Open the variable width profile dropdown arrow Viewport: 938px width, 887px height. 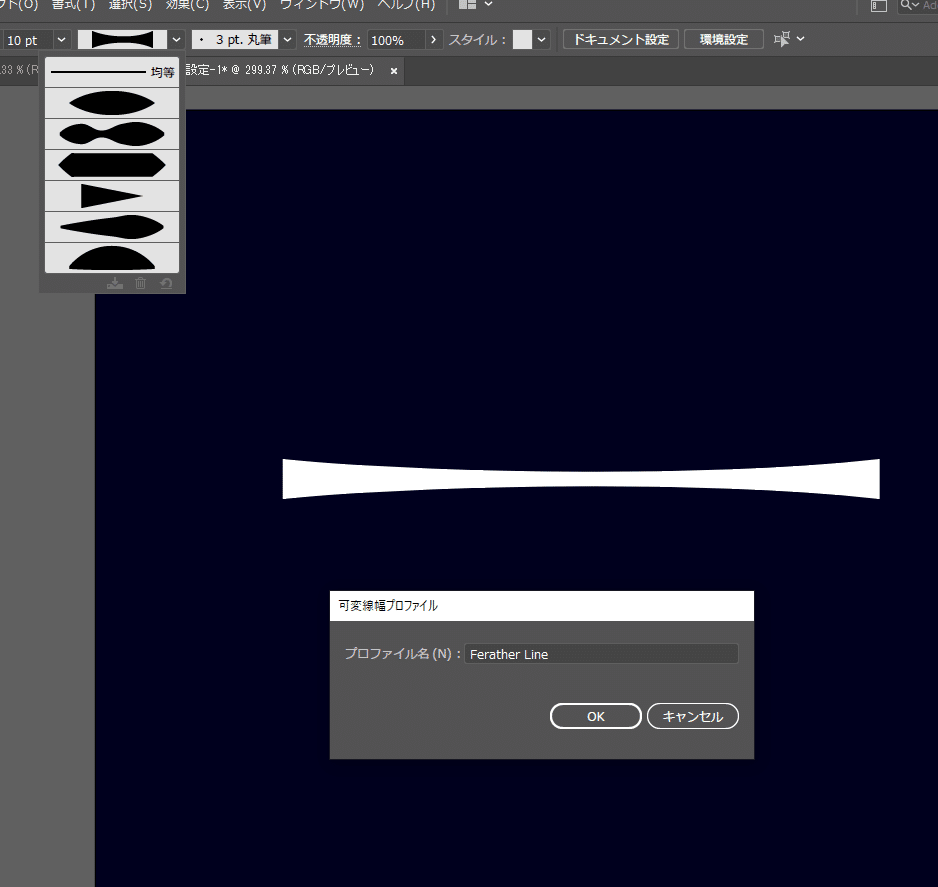176,40
